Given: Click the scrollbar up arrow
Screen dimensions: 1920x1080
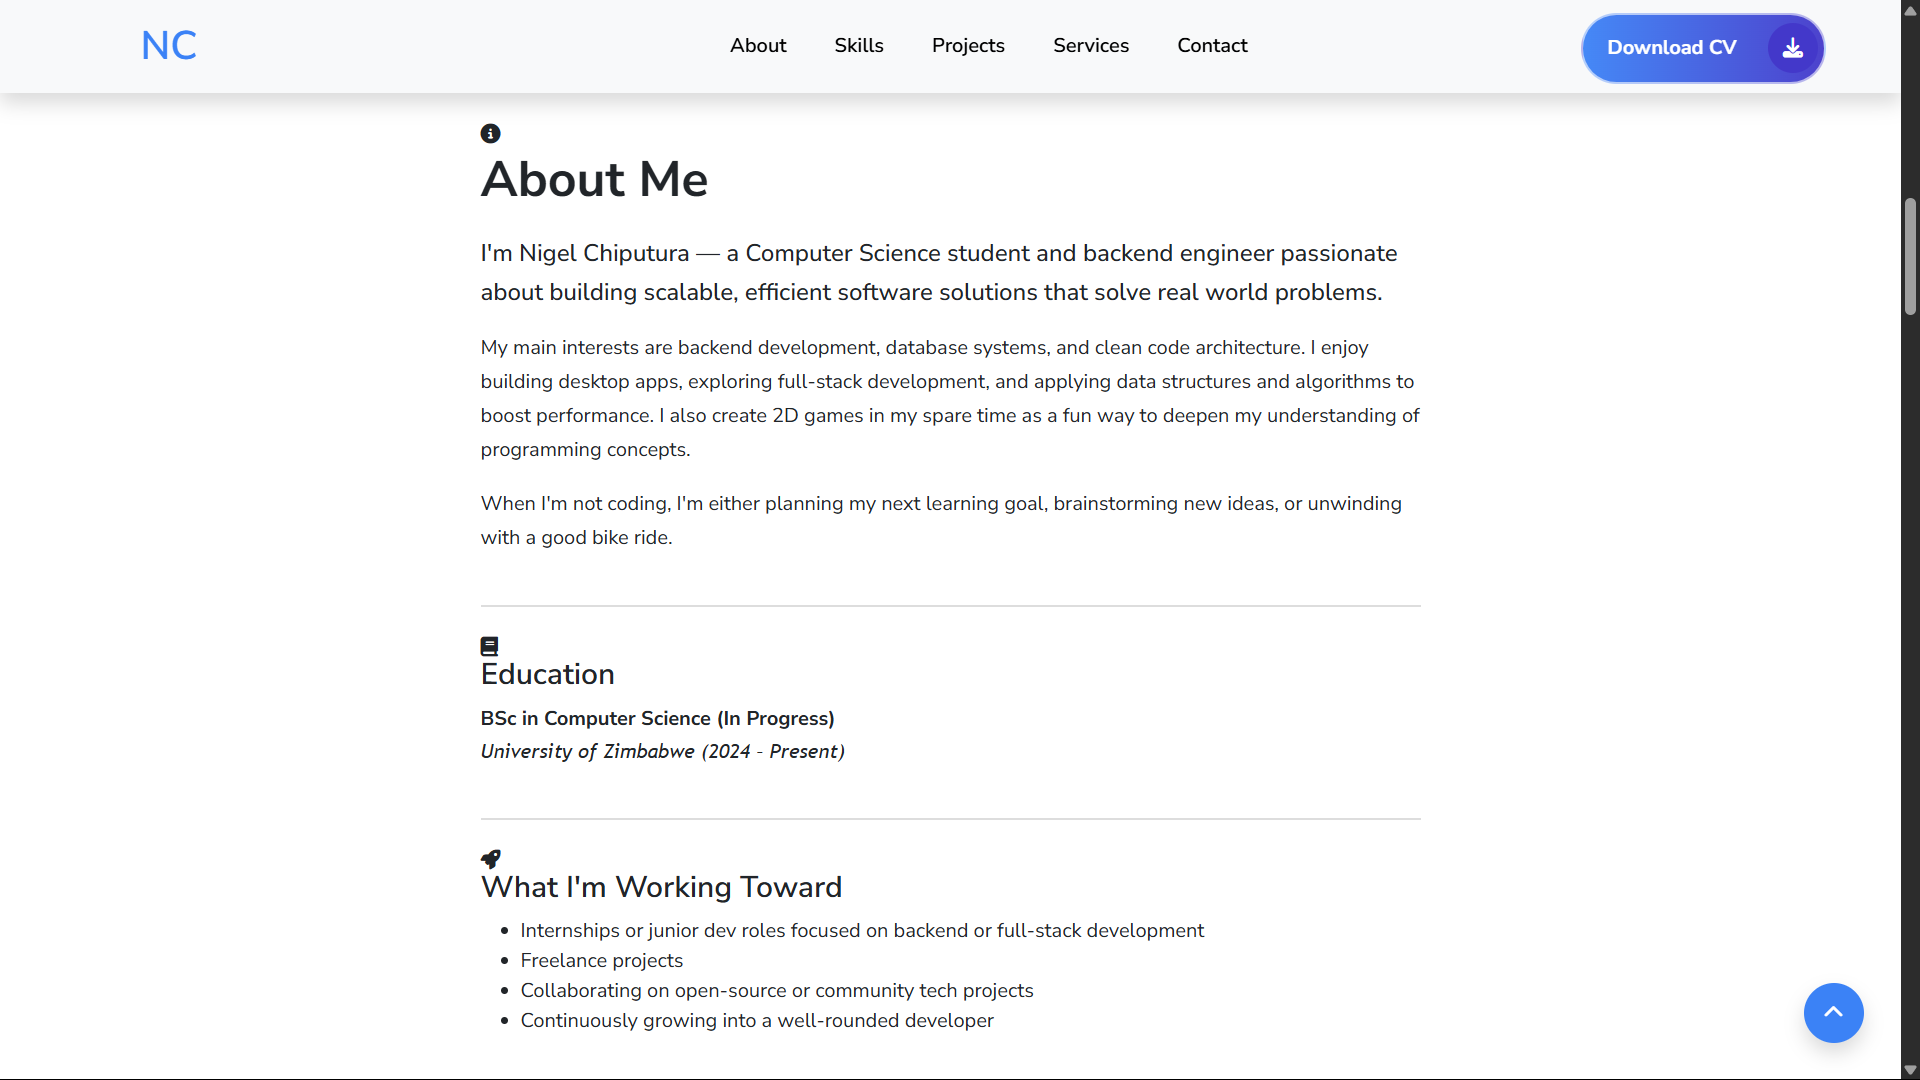Looking at the screenshot, I should point(1910,10).
